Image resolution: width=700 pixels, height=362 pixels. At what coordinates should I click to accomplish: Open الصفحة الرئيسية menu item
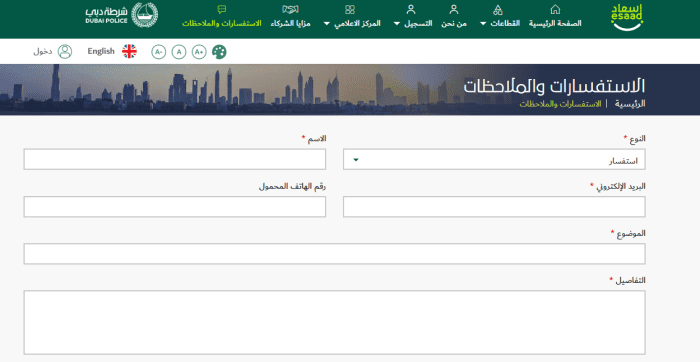(x=555, y=24)
